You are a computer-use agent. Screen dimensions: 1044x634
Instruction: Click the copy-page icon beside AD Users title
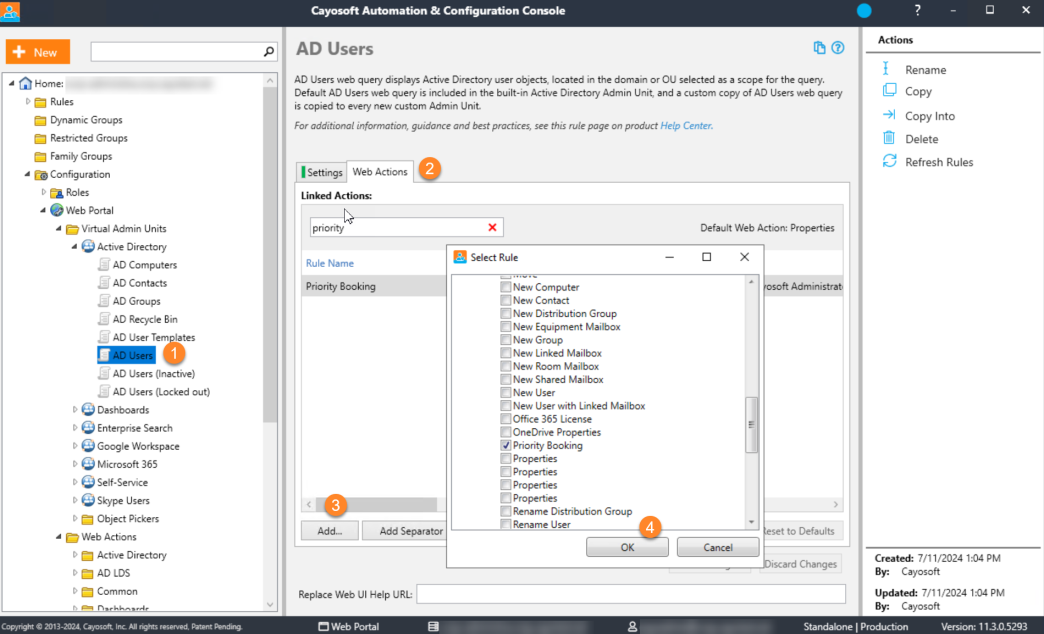(x=820, y=48)
